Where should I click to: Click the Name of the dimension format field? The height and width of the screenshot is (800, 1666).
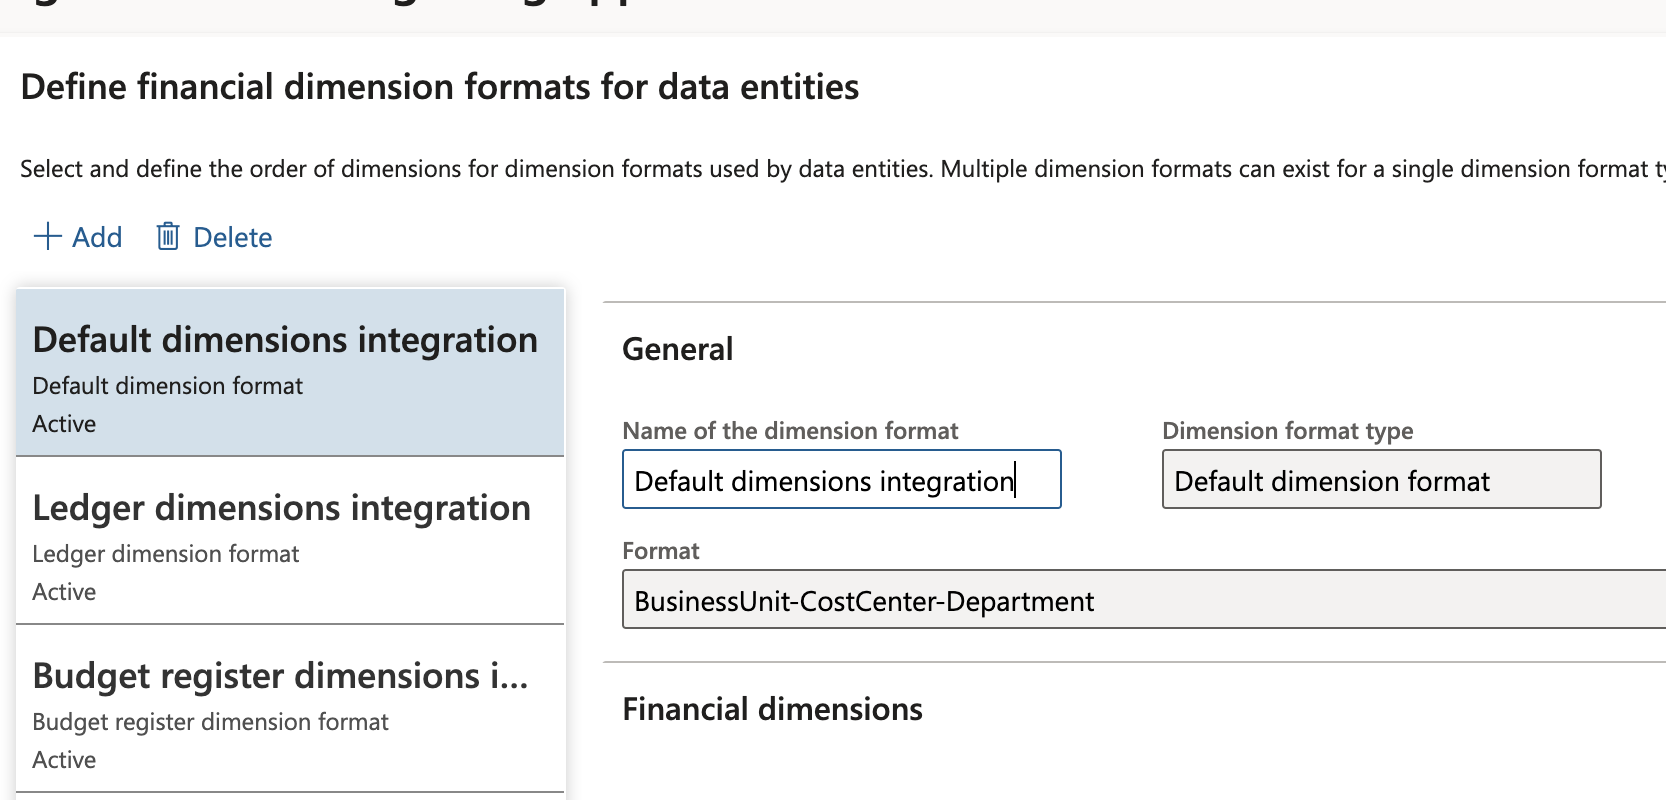tap(841, 480)
